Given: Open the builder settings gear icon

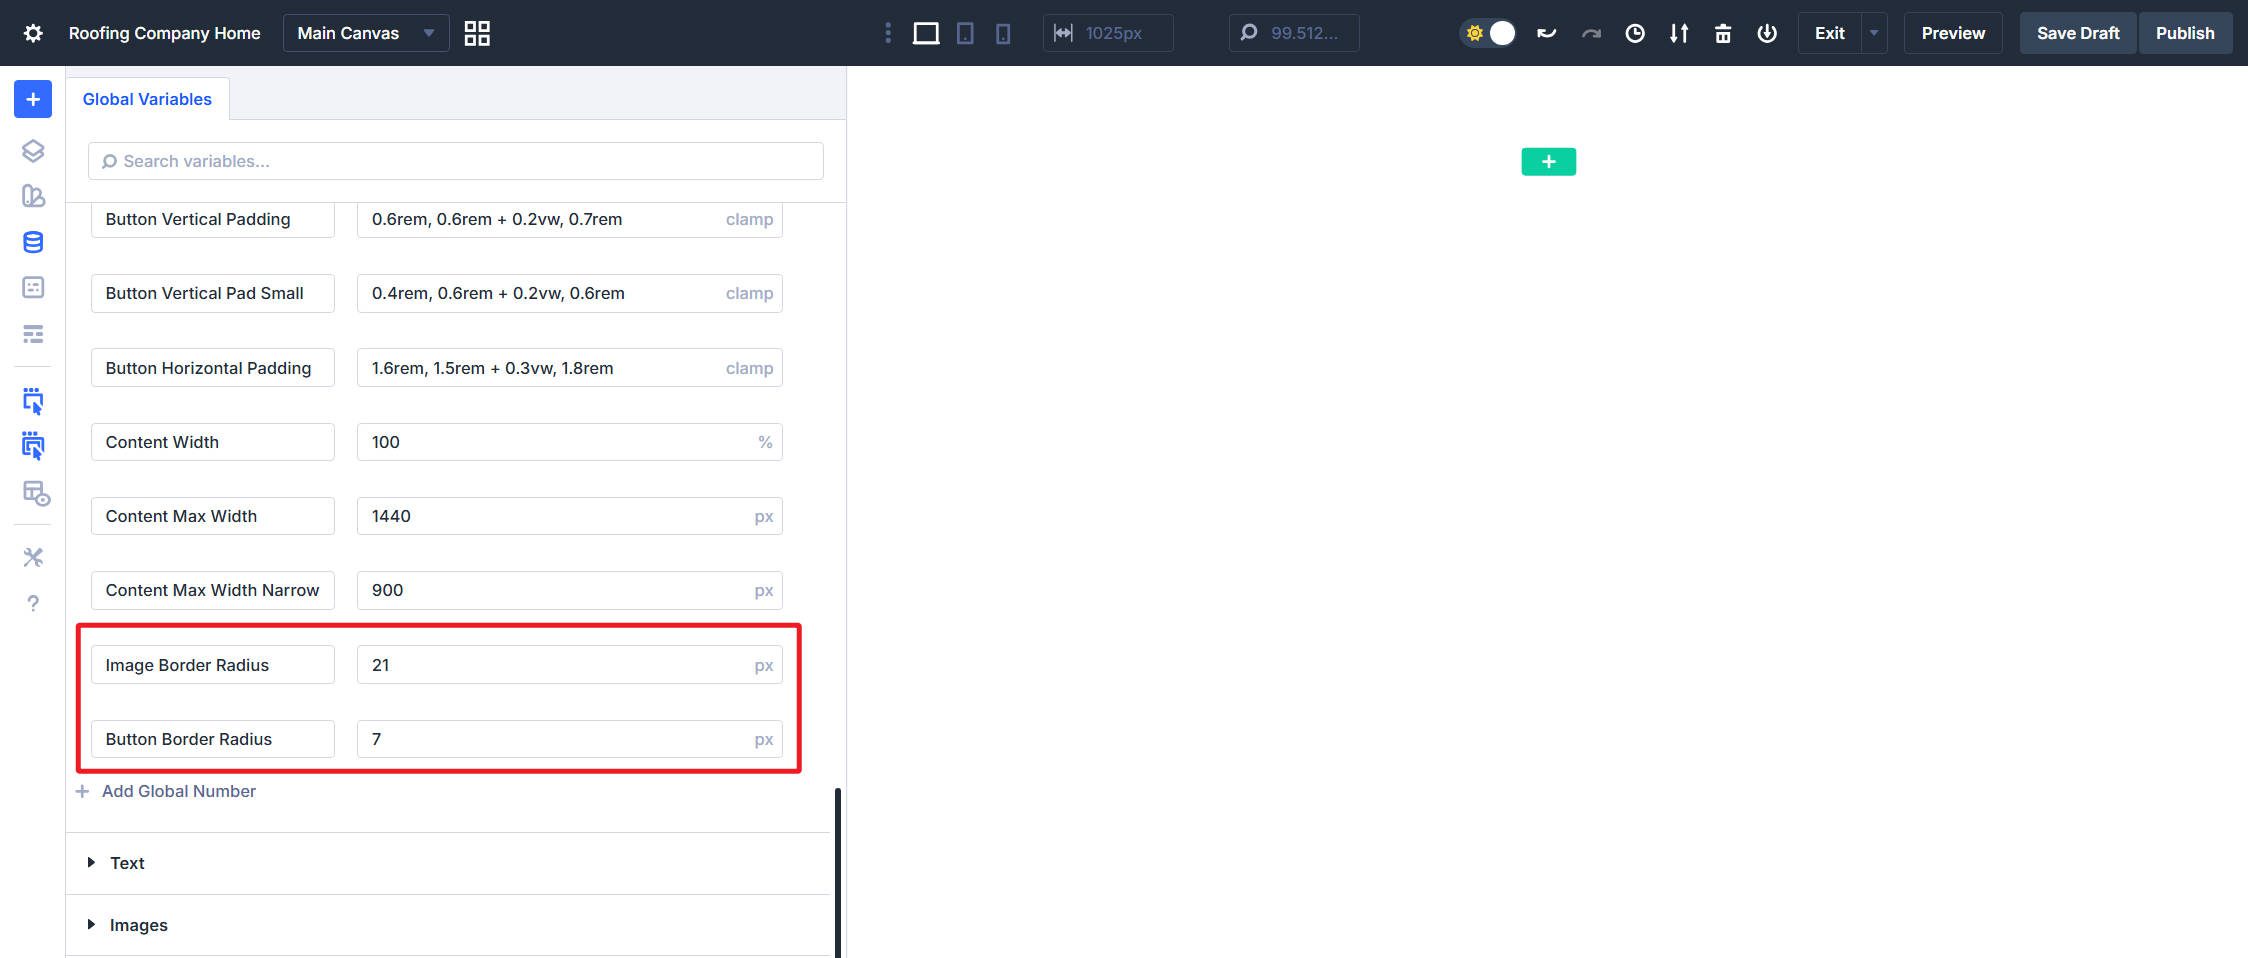Looking at the screenshot, I should (x=33, y=32).
